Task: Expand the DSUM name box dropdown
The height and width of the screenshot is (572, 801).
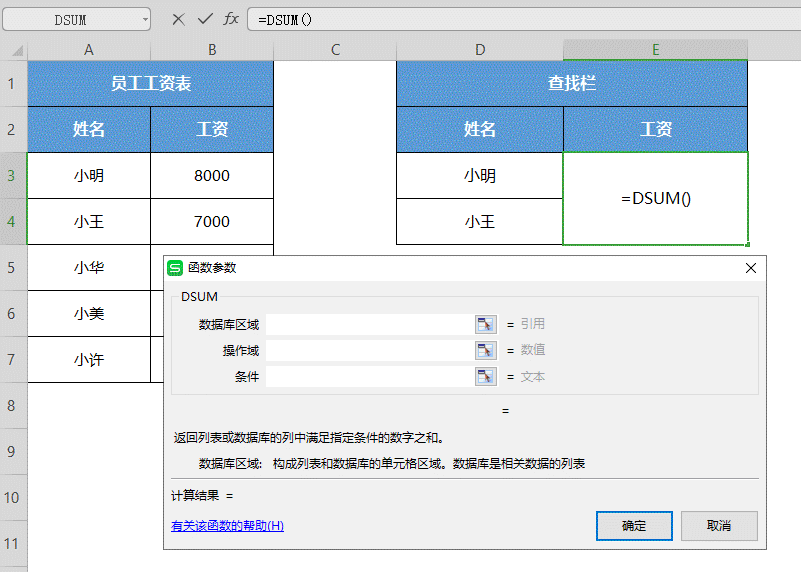Action: tap(145, 20)
